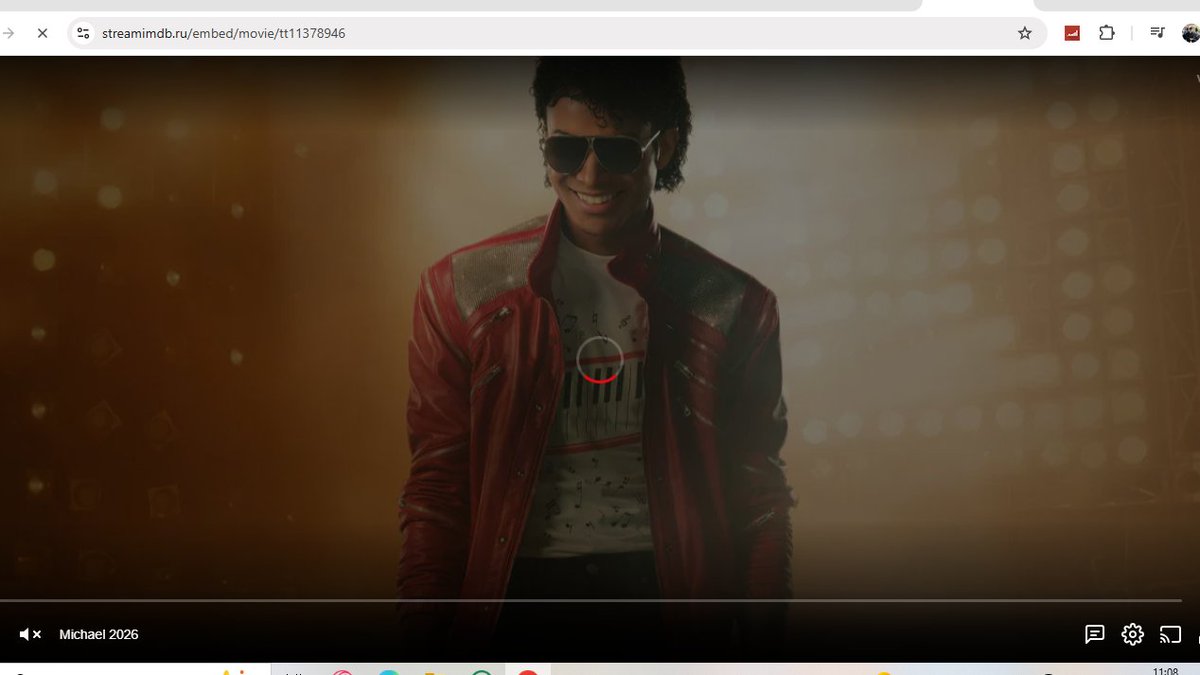
Task: Open the Chrome extensions puzzle menu
Action: 1106,33
